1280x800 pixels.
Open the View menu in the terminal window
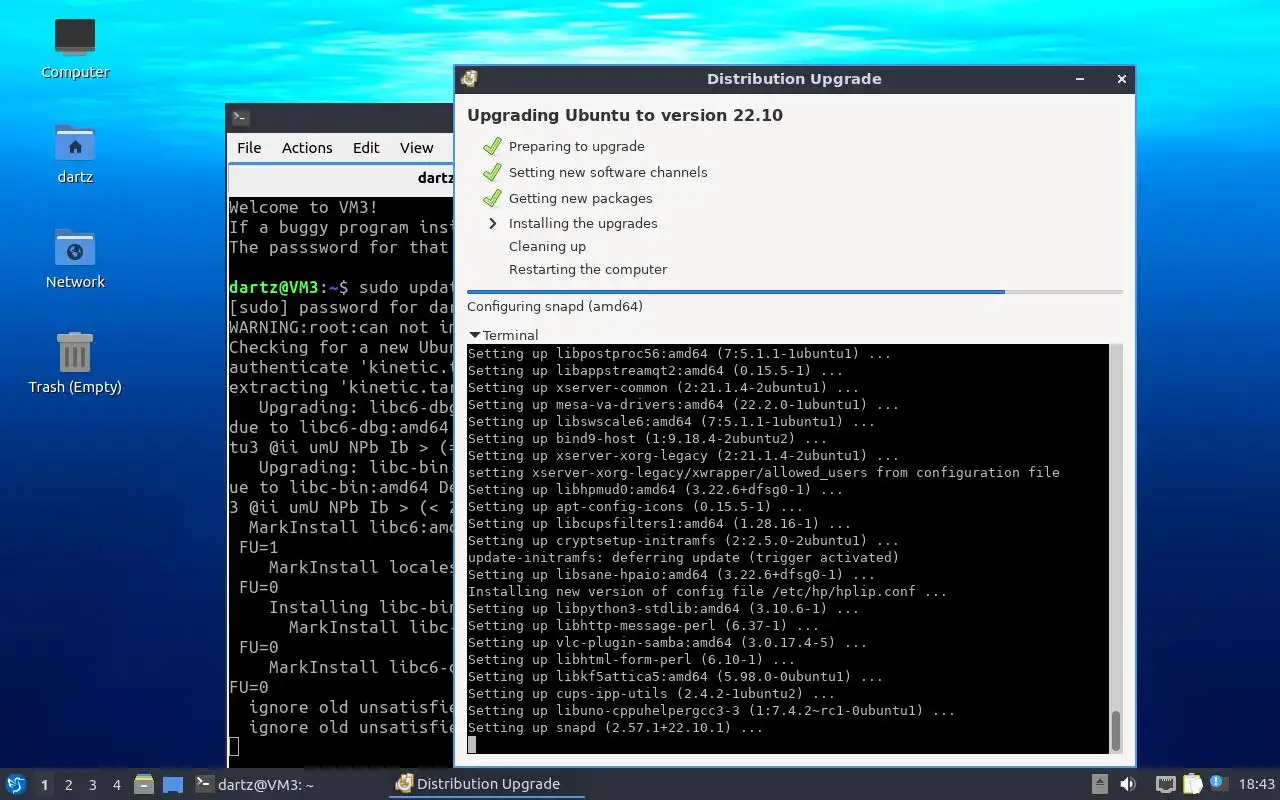pos(417,147)
